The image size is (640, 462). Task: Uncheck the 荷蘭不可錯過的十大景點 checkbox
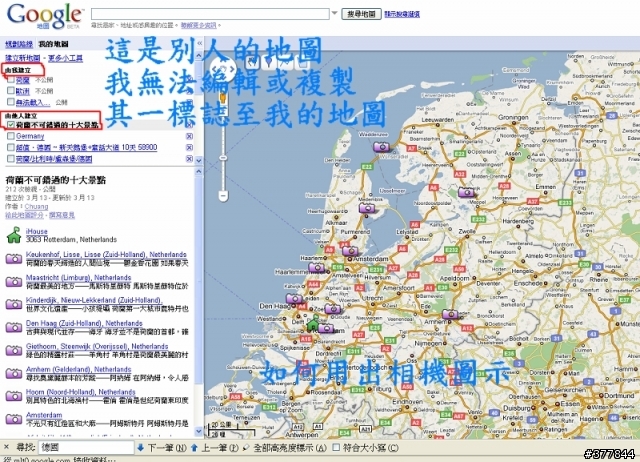pyautogui.click(x=11, y=125)
